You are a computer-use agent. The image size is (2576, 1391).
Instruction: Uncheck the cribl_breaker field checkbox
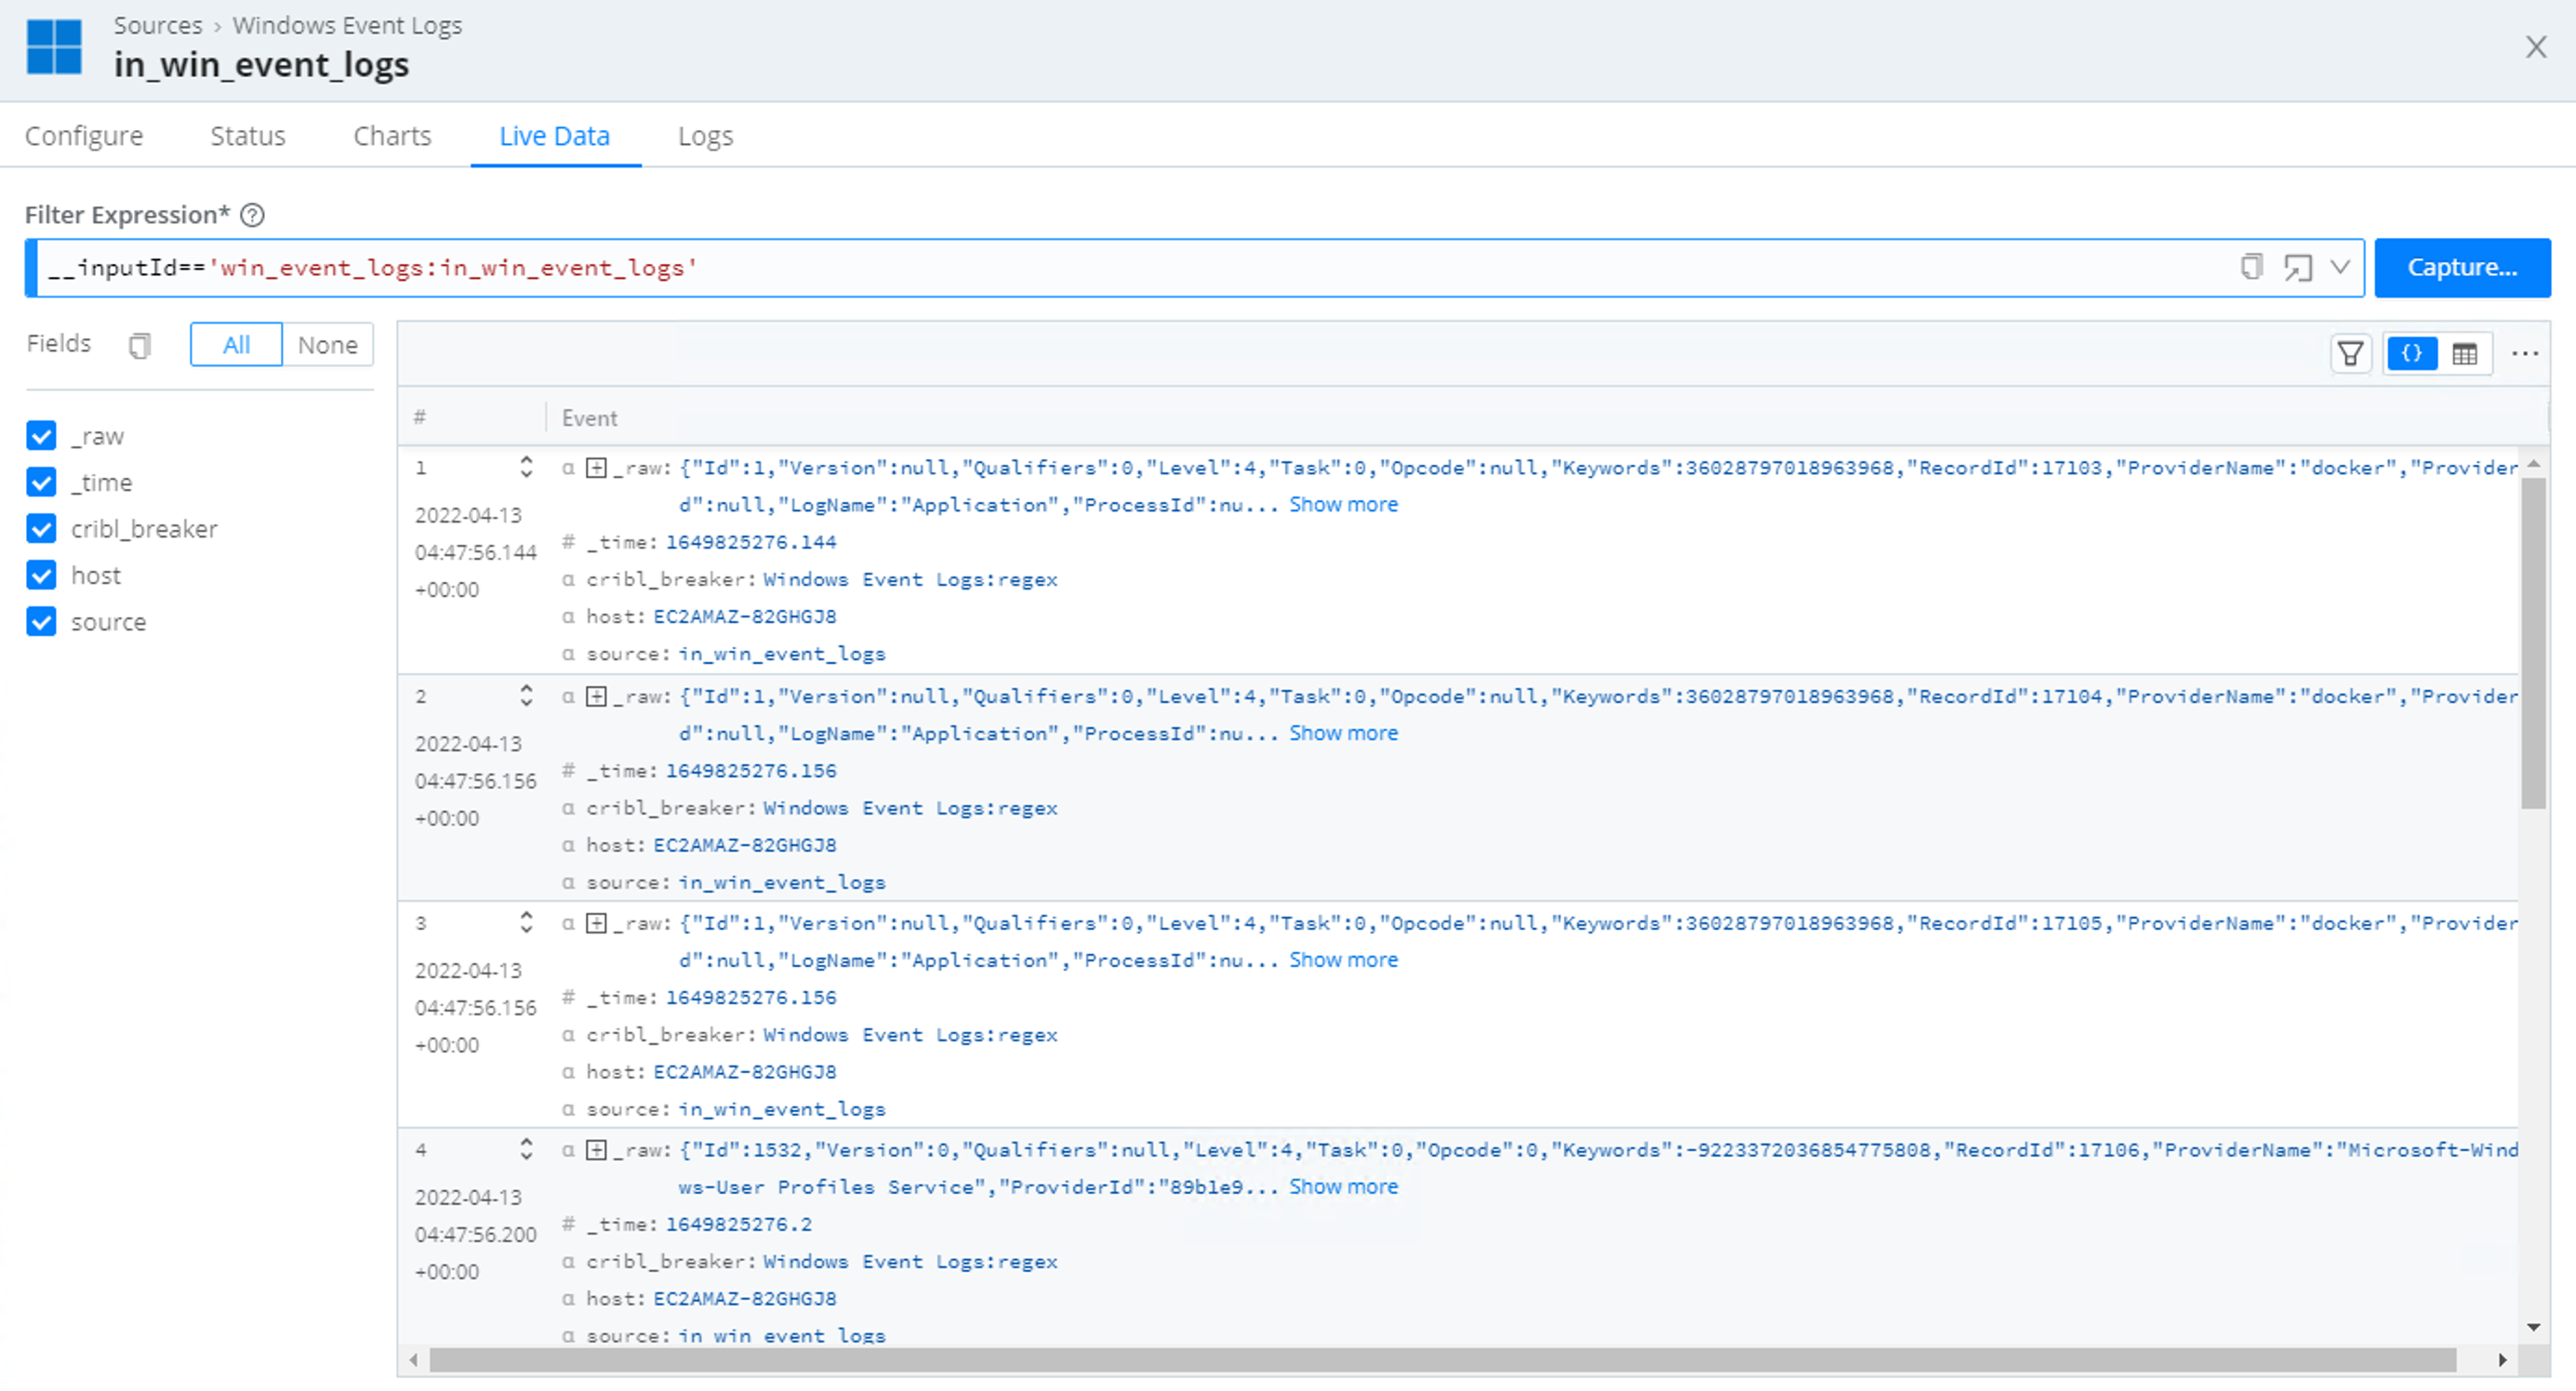click(41, 529)
